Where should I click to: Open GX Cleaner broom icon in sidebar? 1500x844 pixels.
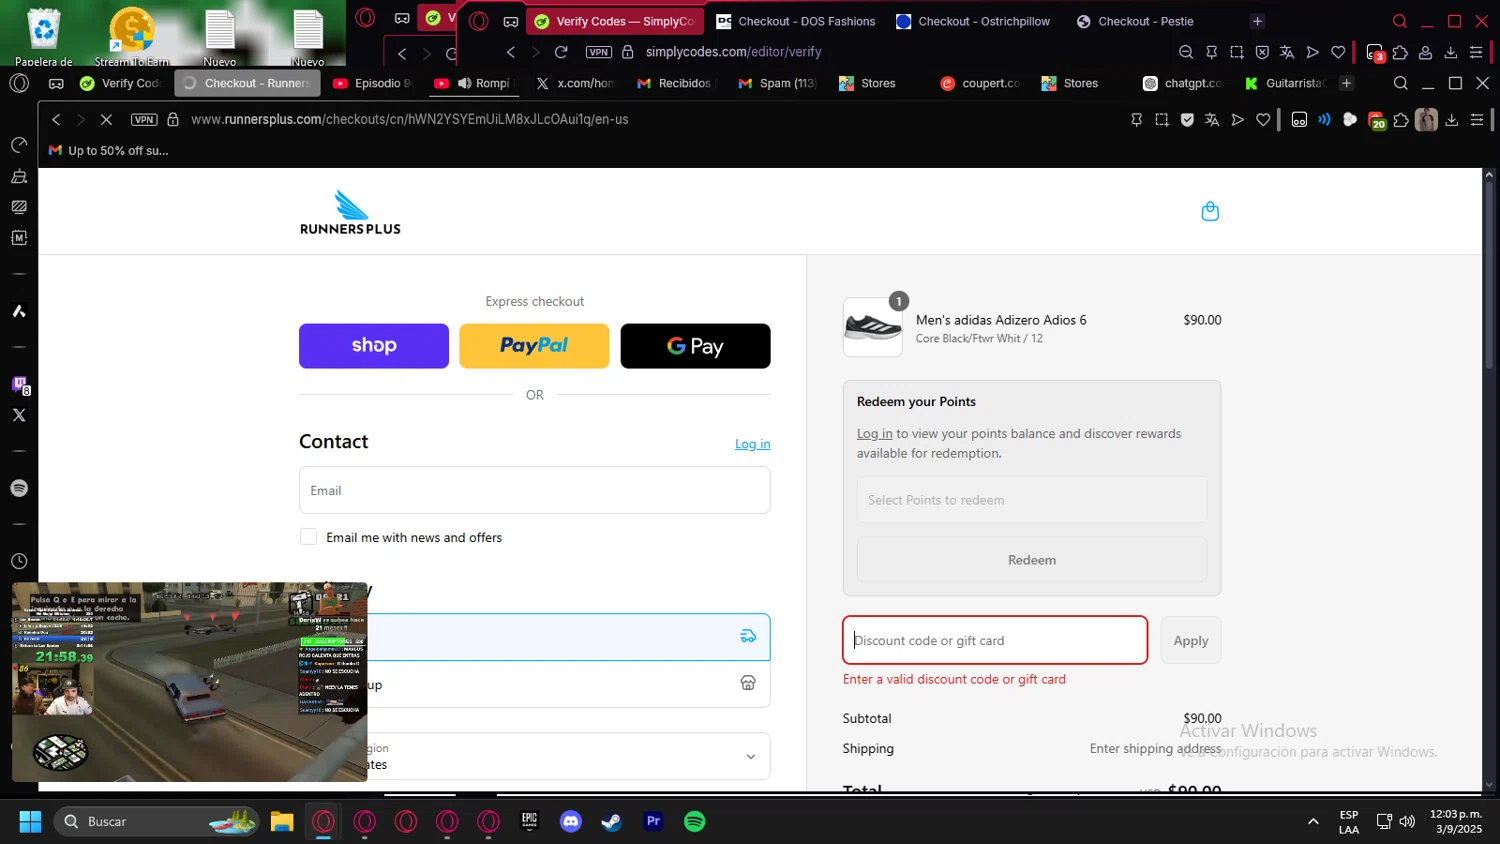pyautogui.click(x=19, y=177)
